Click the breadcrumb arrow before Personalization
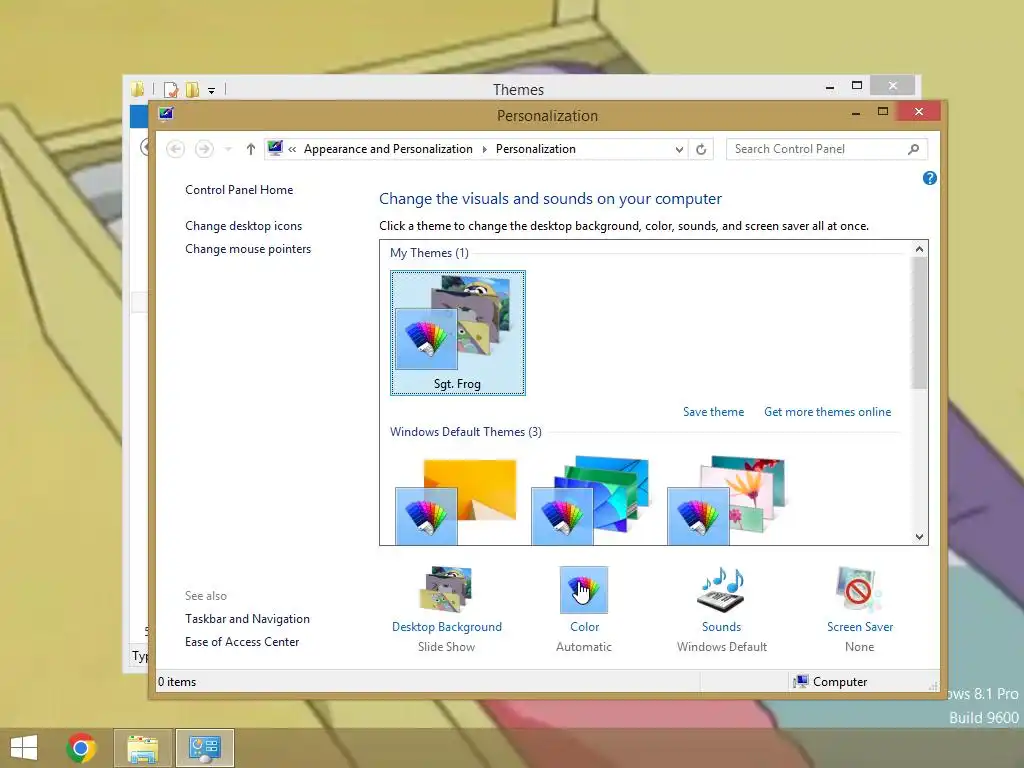Image resolution: width=1024 pixels, height=768 pixels. pyautogui.click(x=485, y=150)
